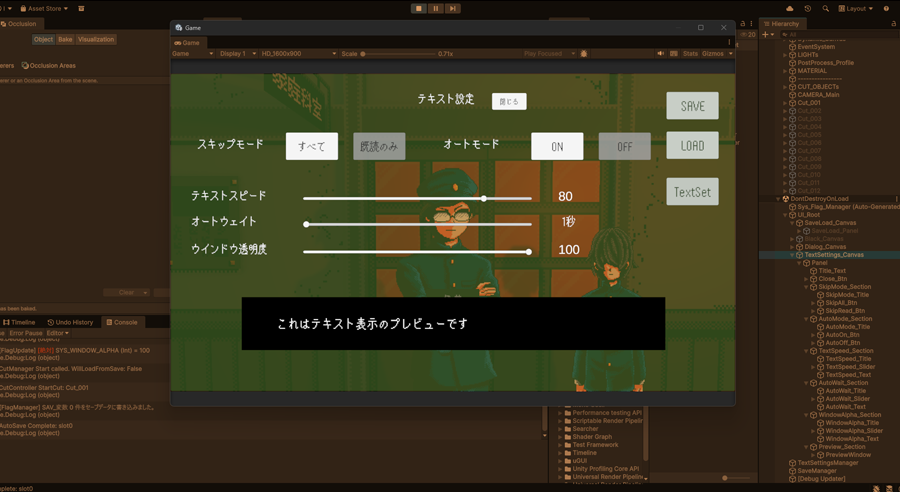Open the HD_1600x900 resolution dropdown

pos(298,54)
